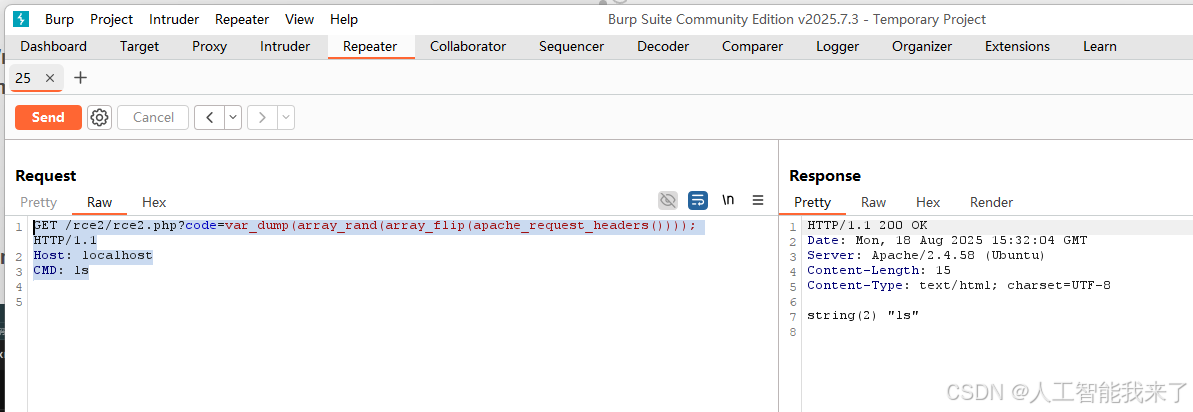Select Request Pretty view tab
This screenshot has width=1193, height=412.
[x=39, y=202]
